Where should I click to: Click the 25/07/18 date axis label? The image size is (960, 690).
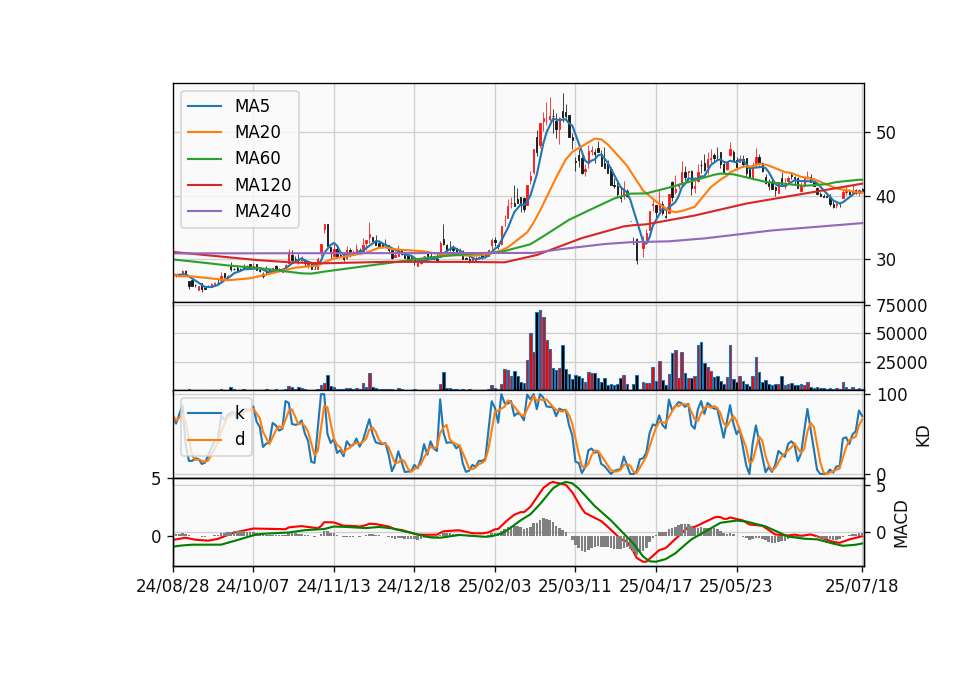[x=861, y=586]
